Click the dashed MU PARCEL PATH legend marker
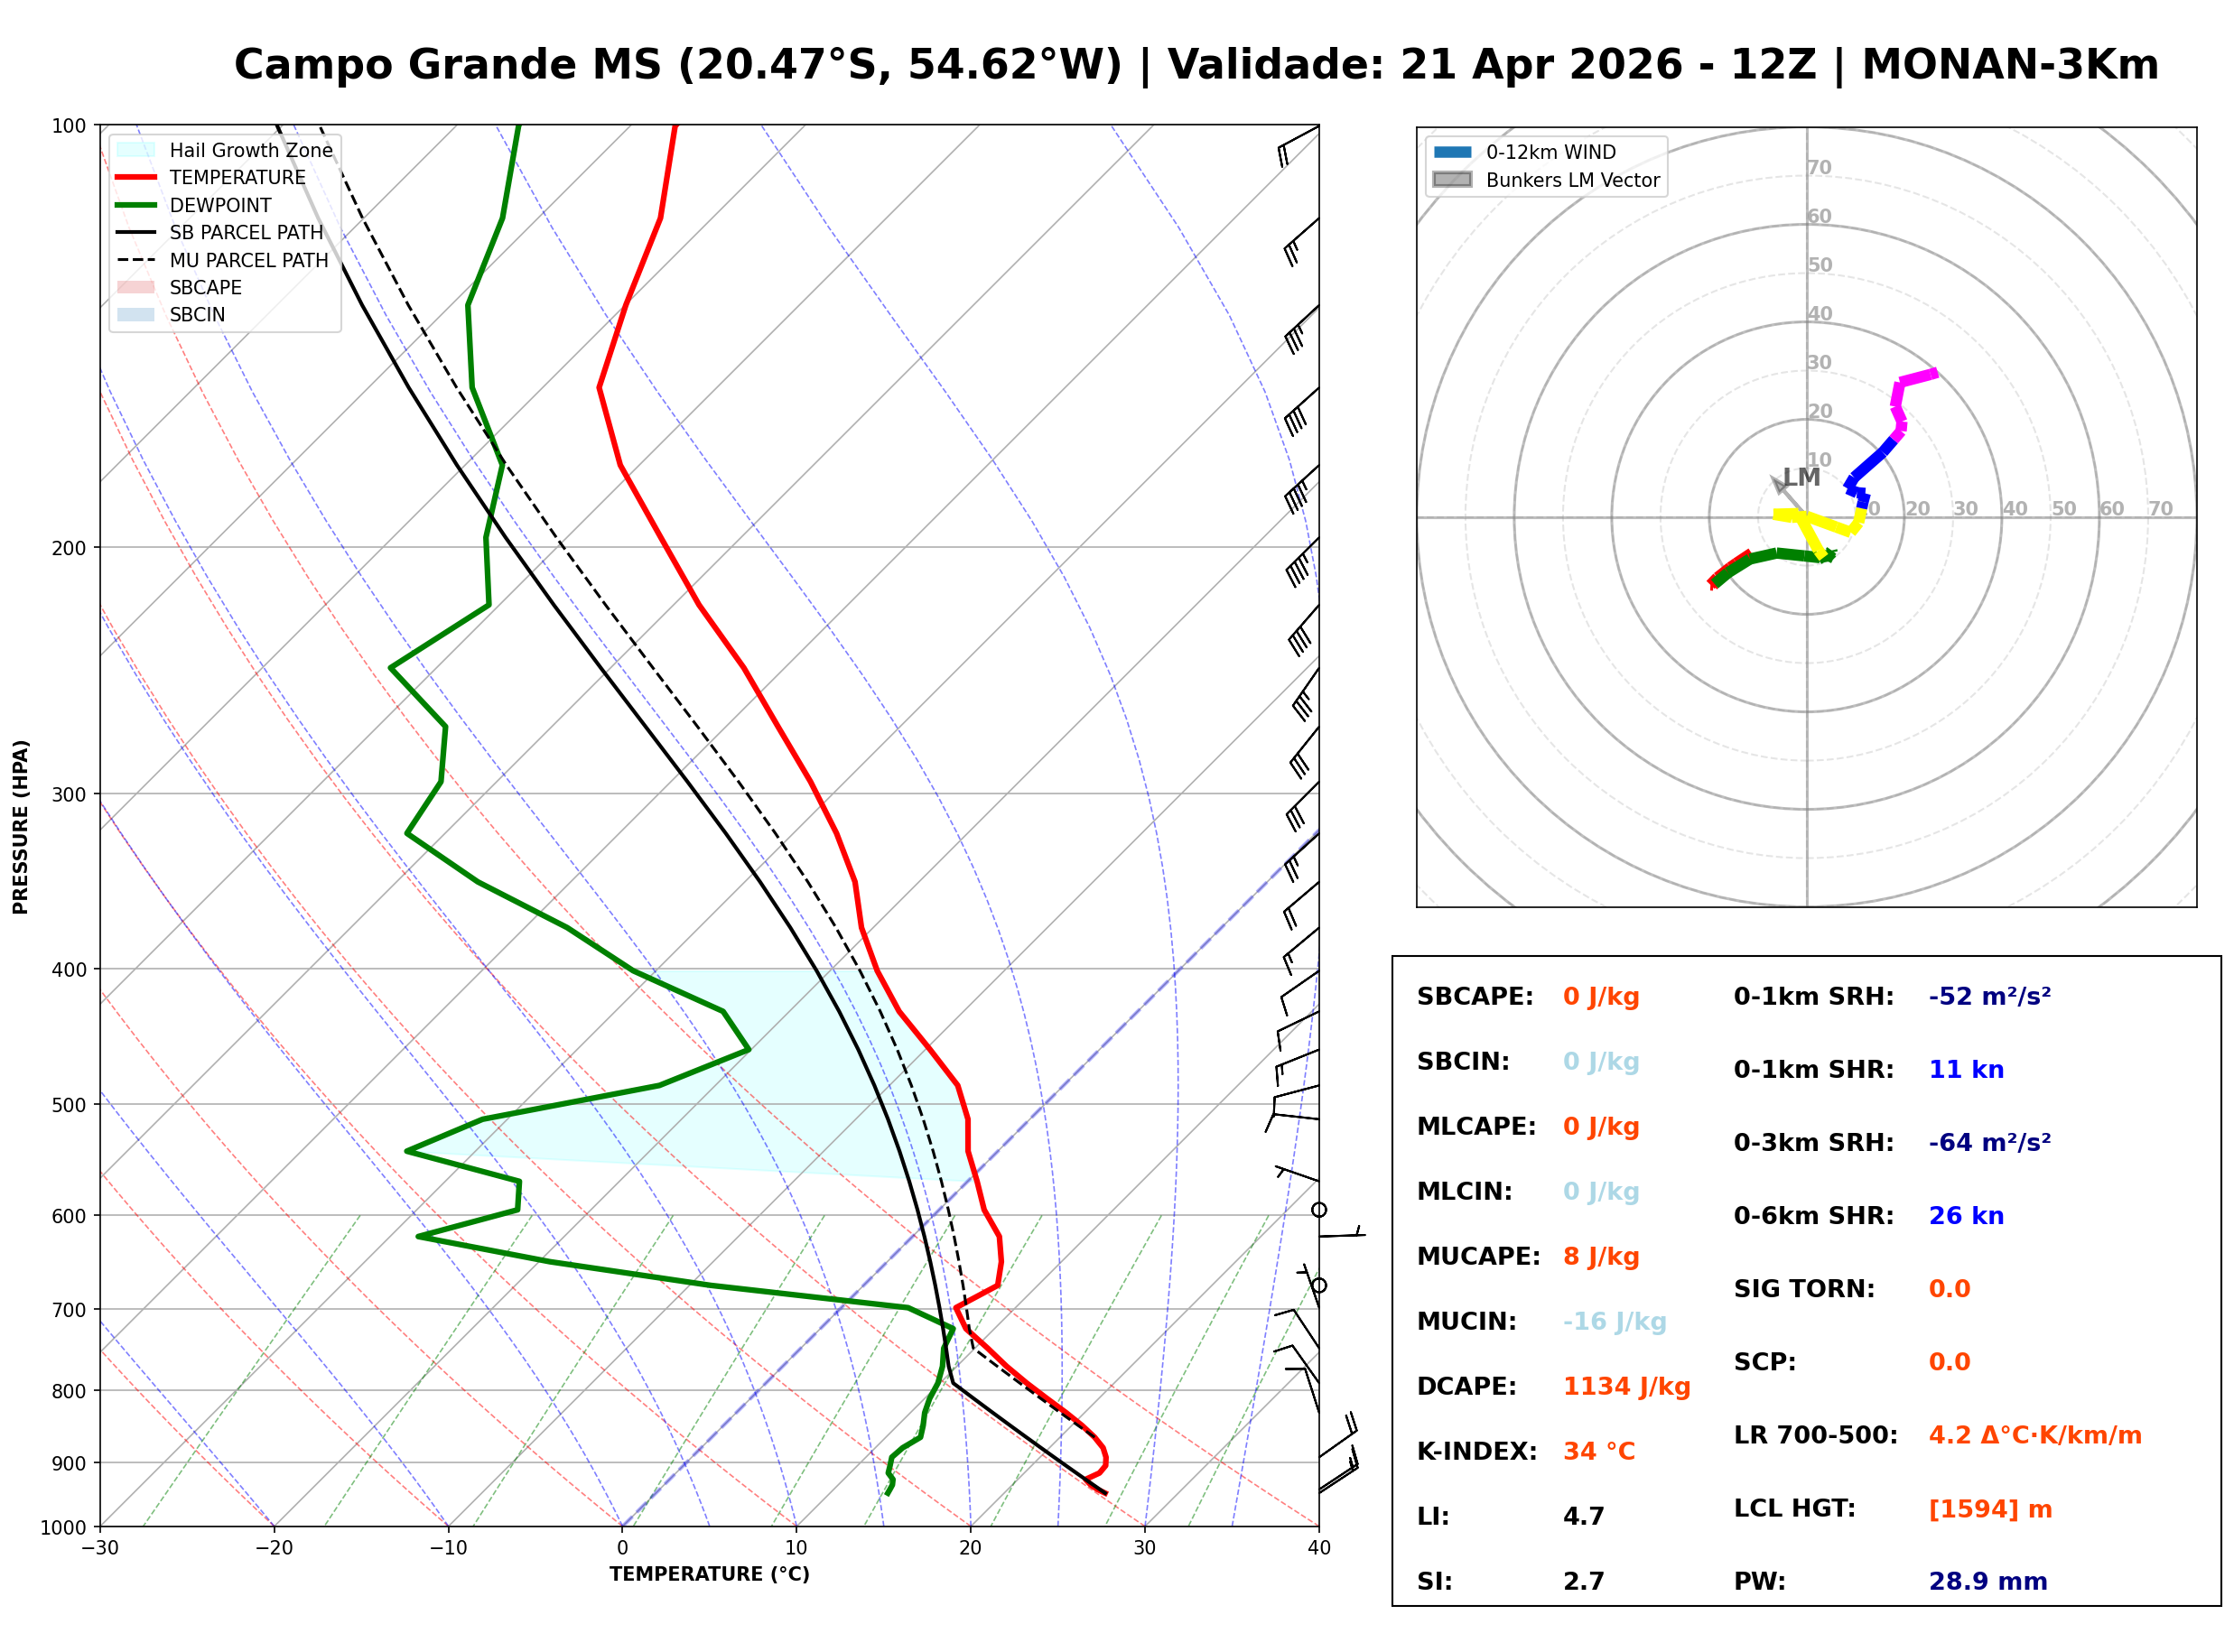 [x=136, y=260]
